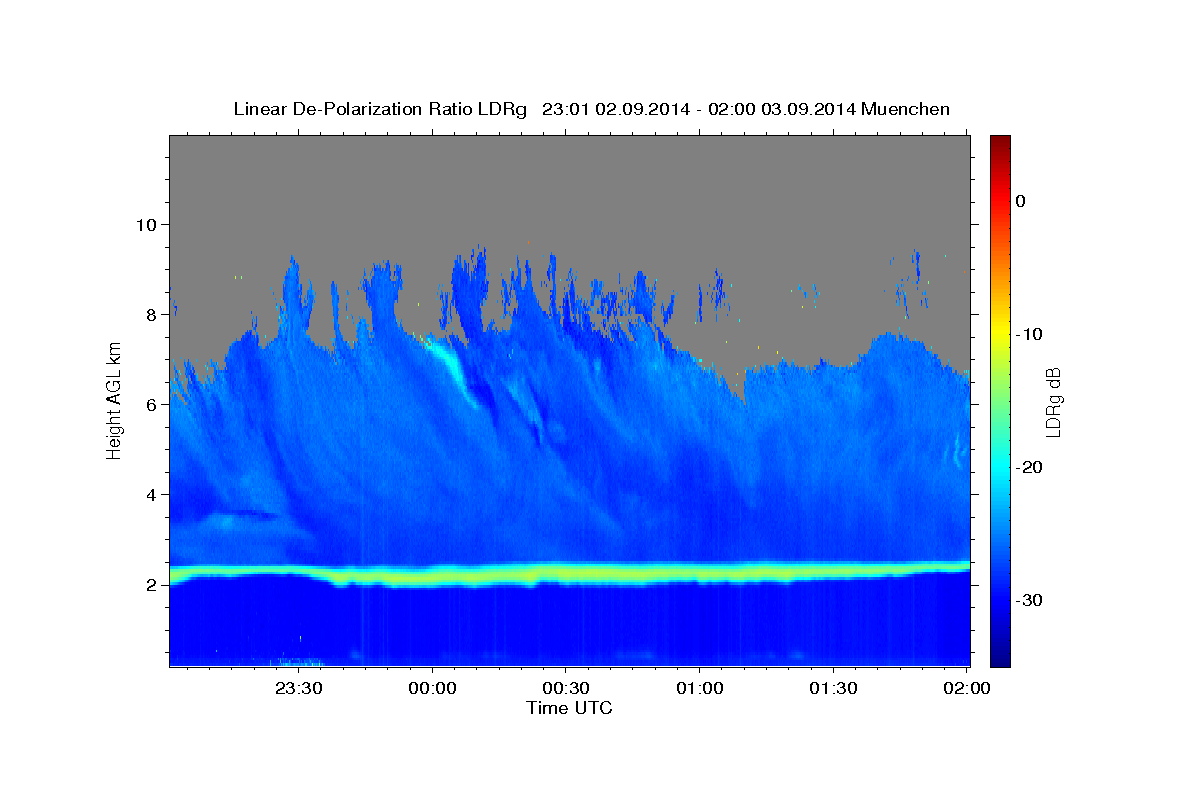This screenshot has height=800, width=1200.
Task: Click the colorbar value 0 label
Action: (1021, 201)
